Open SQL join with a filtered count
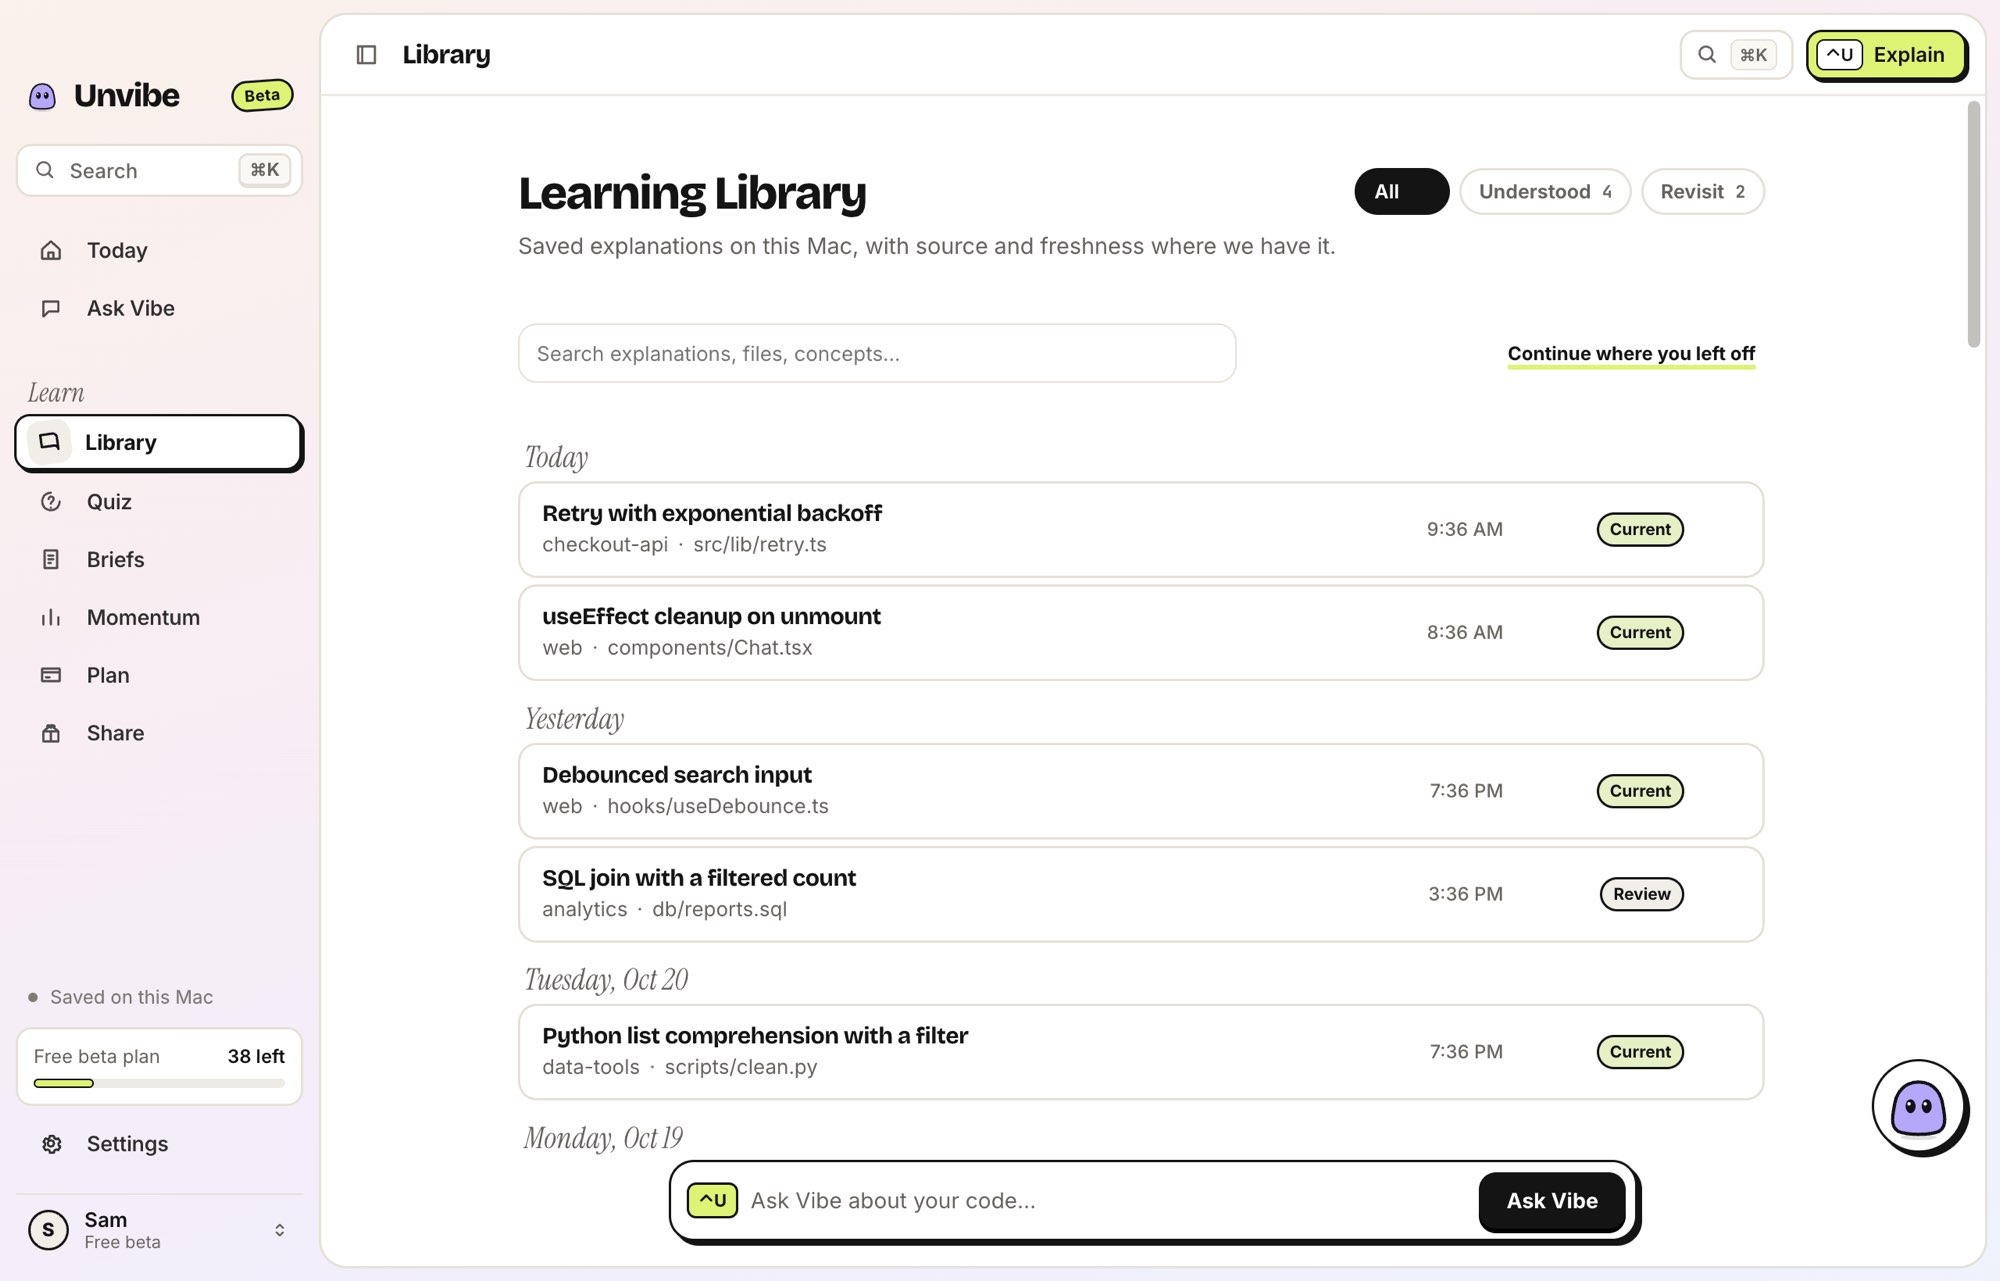 [1140, 894]
